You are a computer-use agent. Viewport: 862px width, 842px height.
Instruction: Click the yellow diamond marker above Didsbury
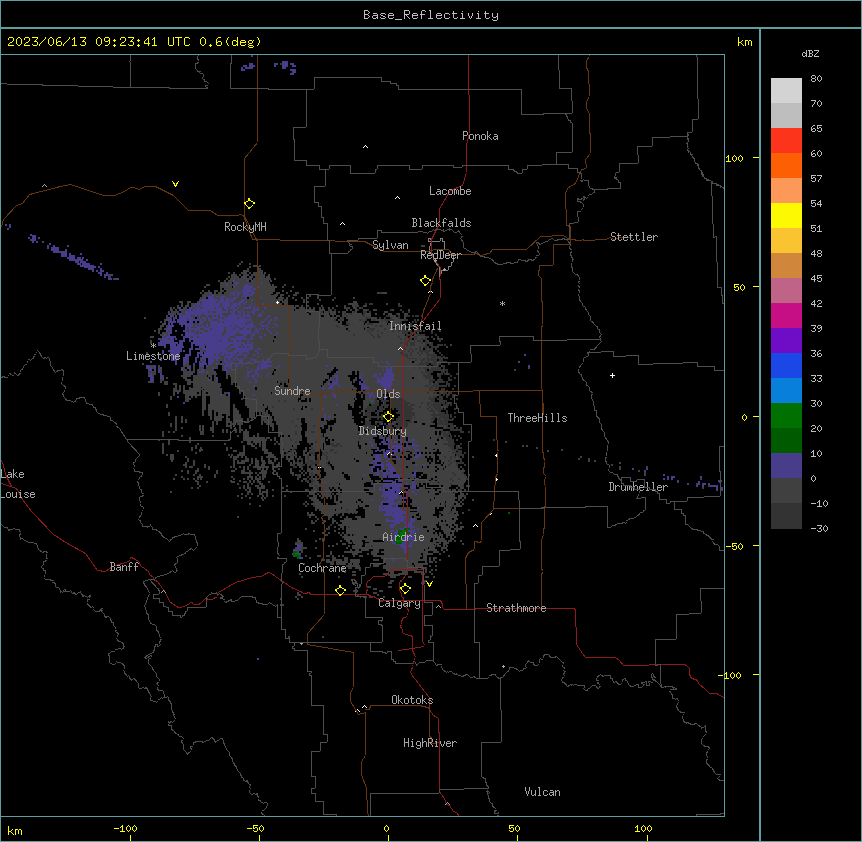pos(388,417)
